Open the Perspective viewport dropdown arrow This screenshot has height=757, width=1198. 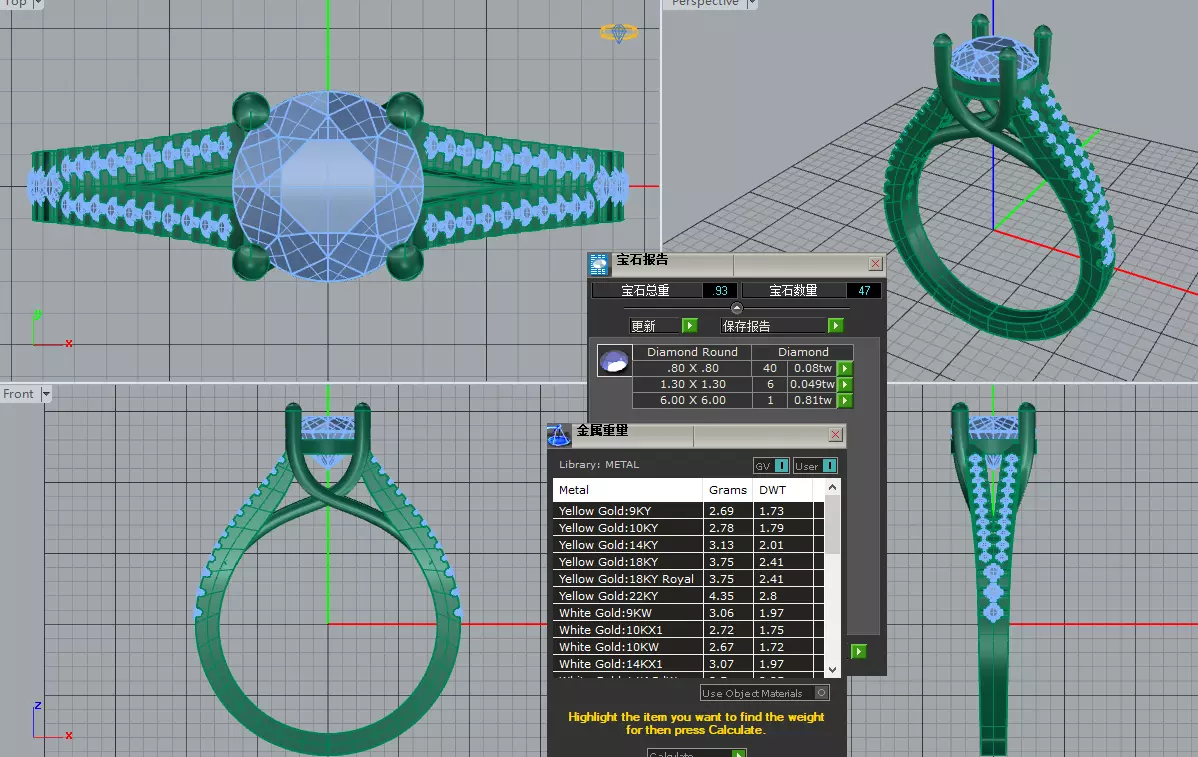coord(752,4)
